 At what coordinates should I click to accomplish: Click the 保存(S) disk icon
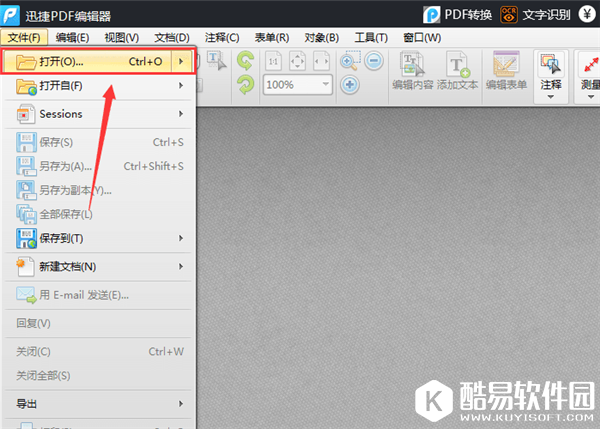click(26, 142)
